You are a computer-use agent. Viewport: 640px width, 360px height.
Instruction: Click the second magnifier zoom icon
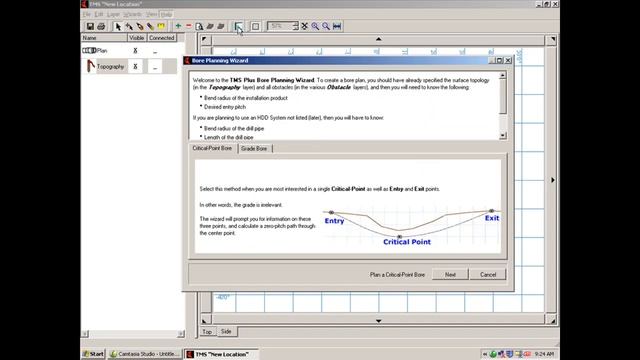(326, 26)
